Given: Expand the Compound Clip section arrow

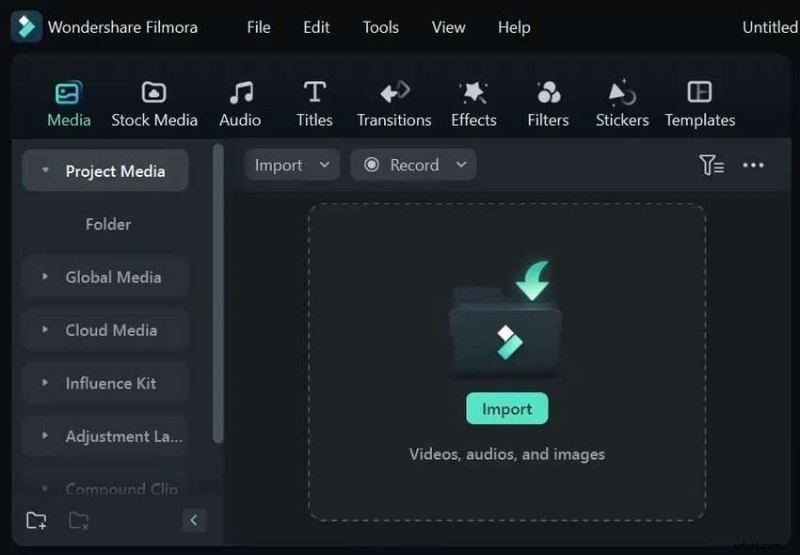Looking at the screenshot, I should tap(45, 488).
